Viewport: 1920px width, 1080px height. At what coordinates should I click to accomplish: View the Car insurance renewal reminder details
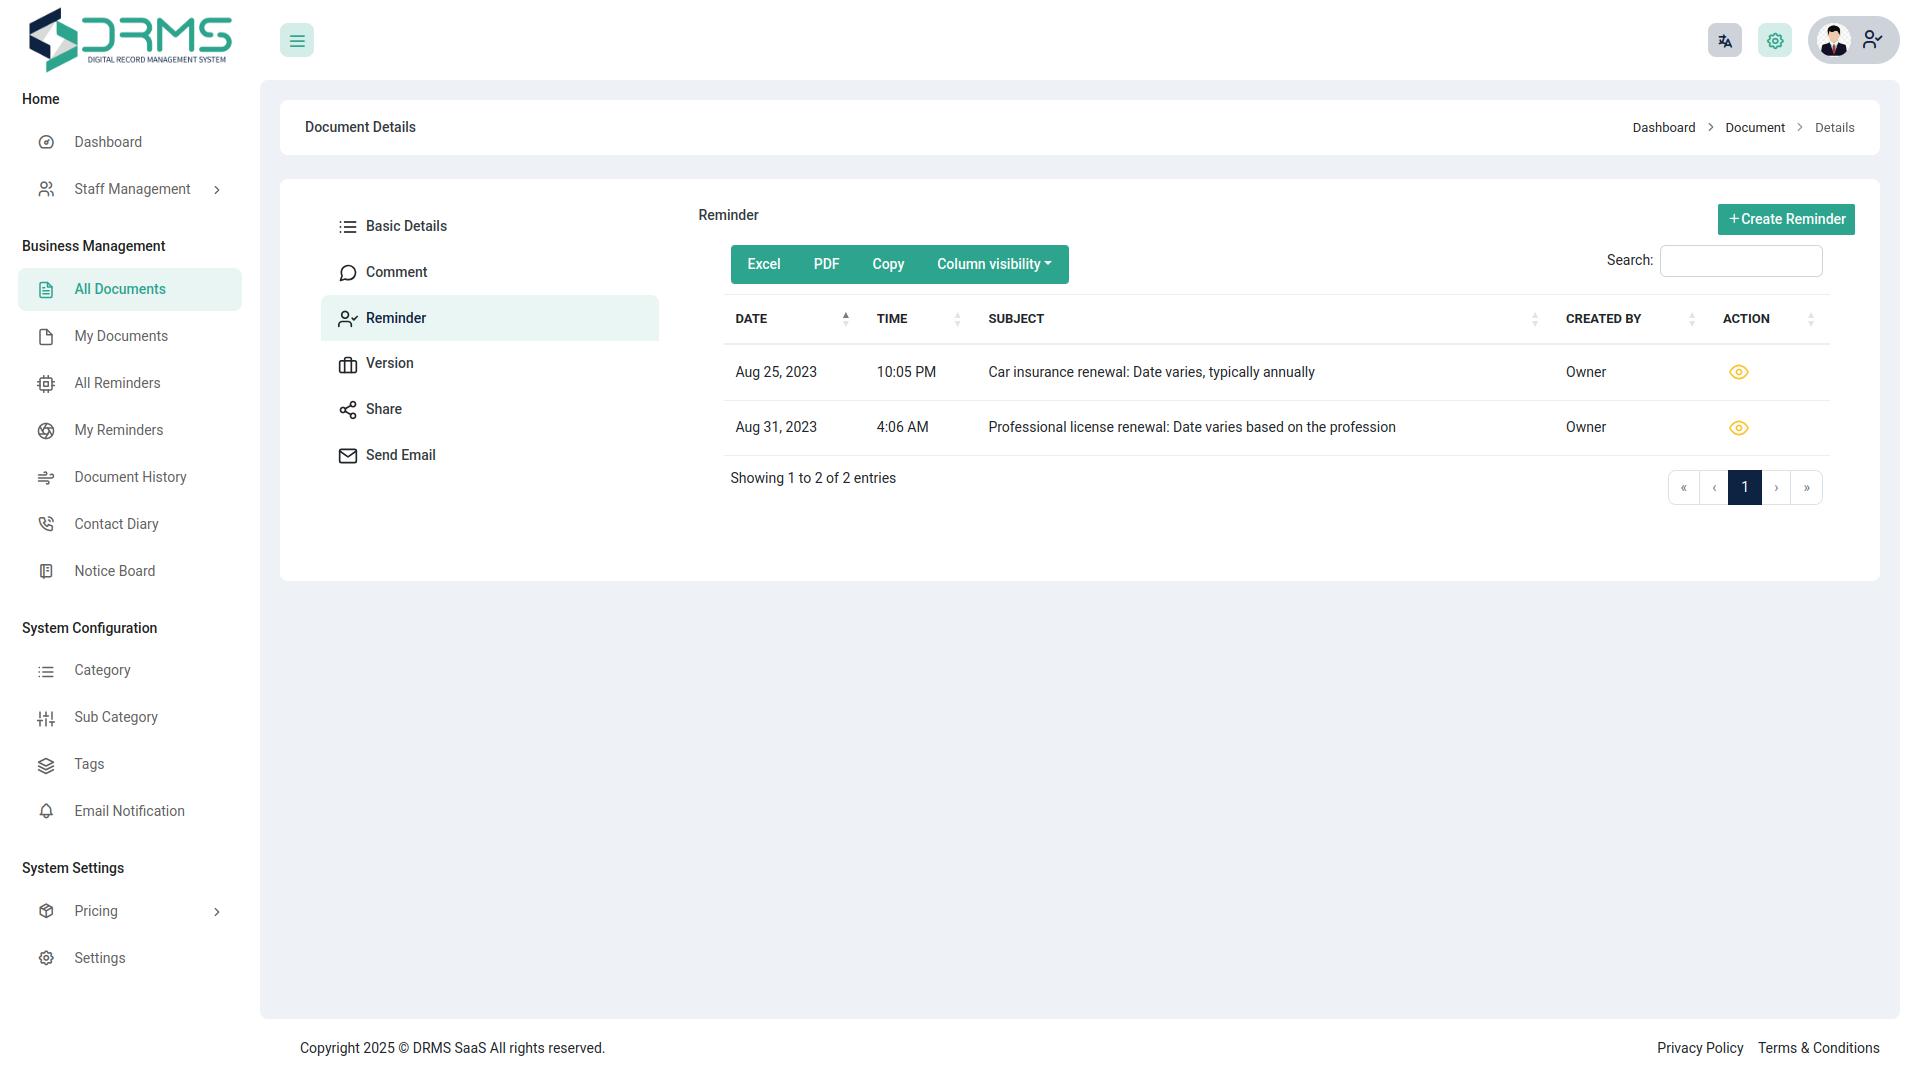tap(1738, 372)
